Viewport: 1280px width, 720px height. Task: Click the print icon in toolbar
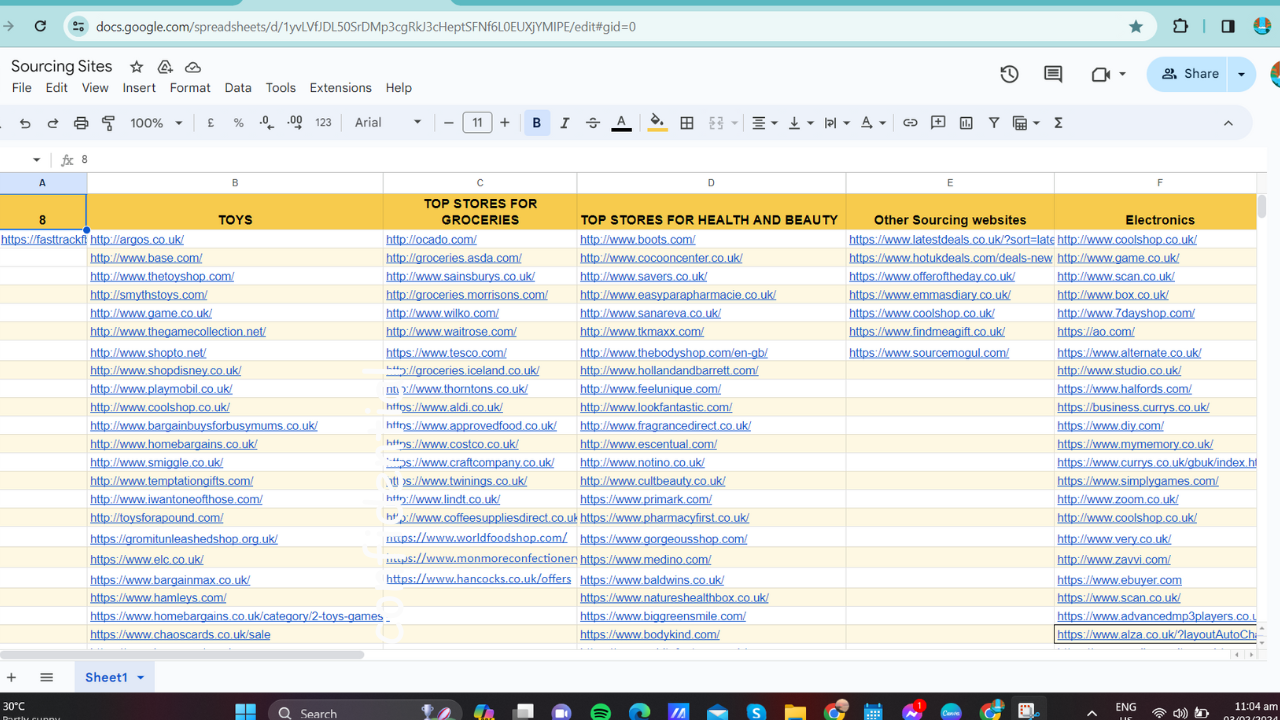pos(81,123)
